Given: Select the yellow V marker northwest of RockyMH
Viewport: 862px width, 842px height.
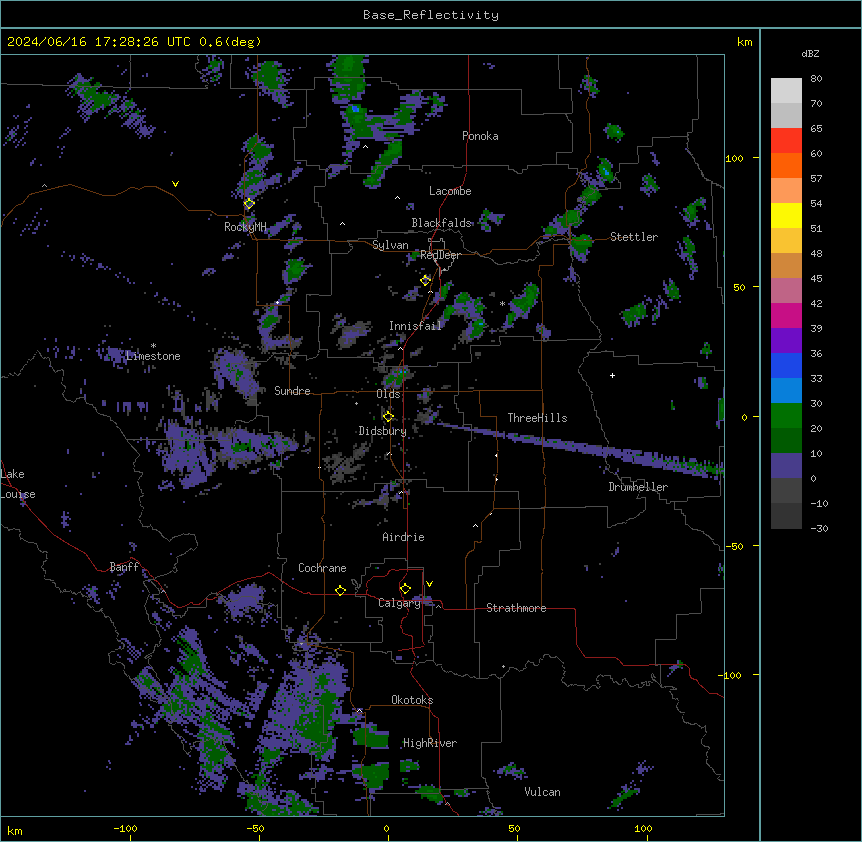Looking at the screenshot, I should [175, 184].
